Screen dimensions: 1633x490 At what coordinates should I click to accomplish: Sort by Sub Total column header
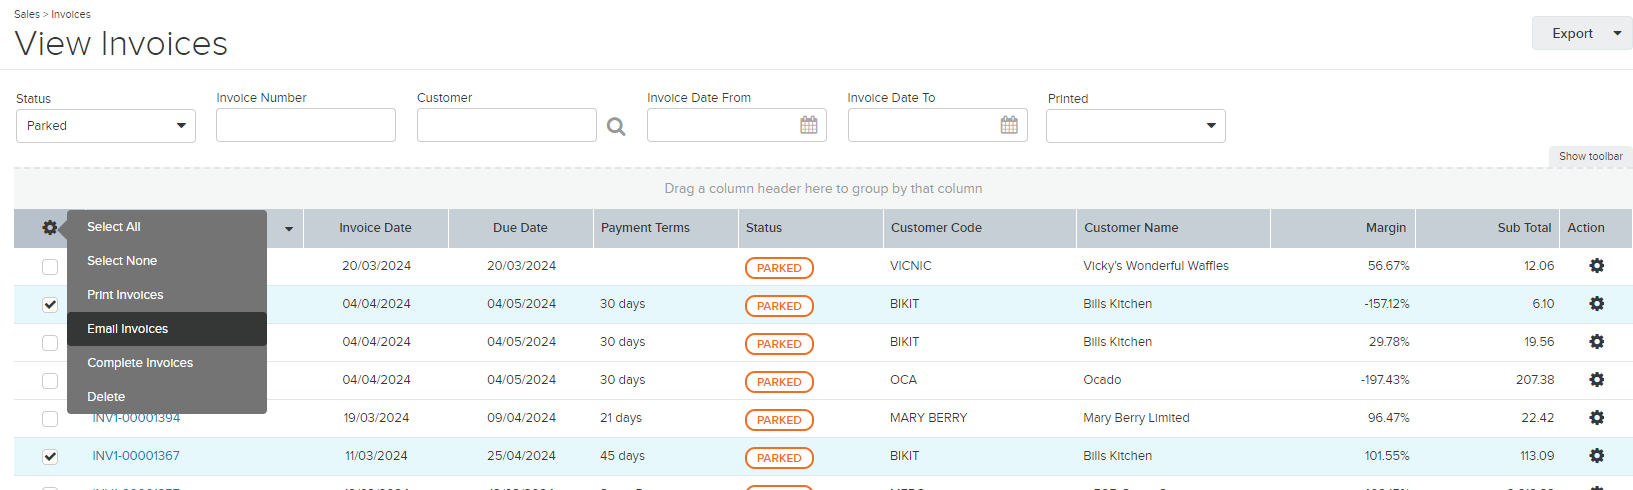[x=1487, y=228]
